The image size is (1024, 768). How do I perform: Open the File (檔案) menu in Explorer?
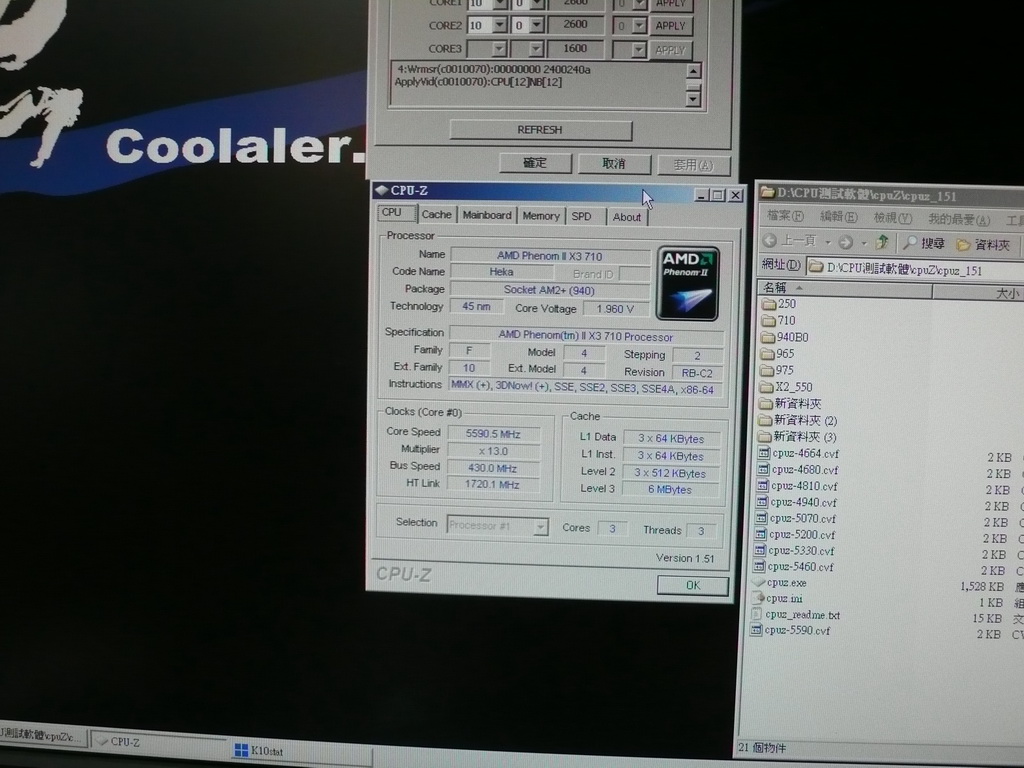[786, 216]
